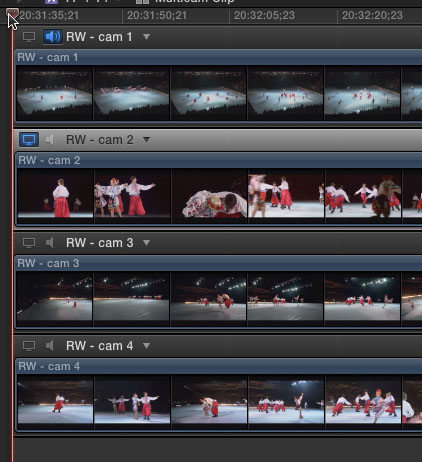Click cam 2 thumbnail of bowing dancer close-up
Screen dimensions: 422x462
[209, 196]
